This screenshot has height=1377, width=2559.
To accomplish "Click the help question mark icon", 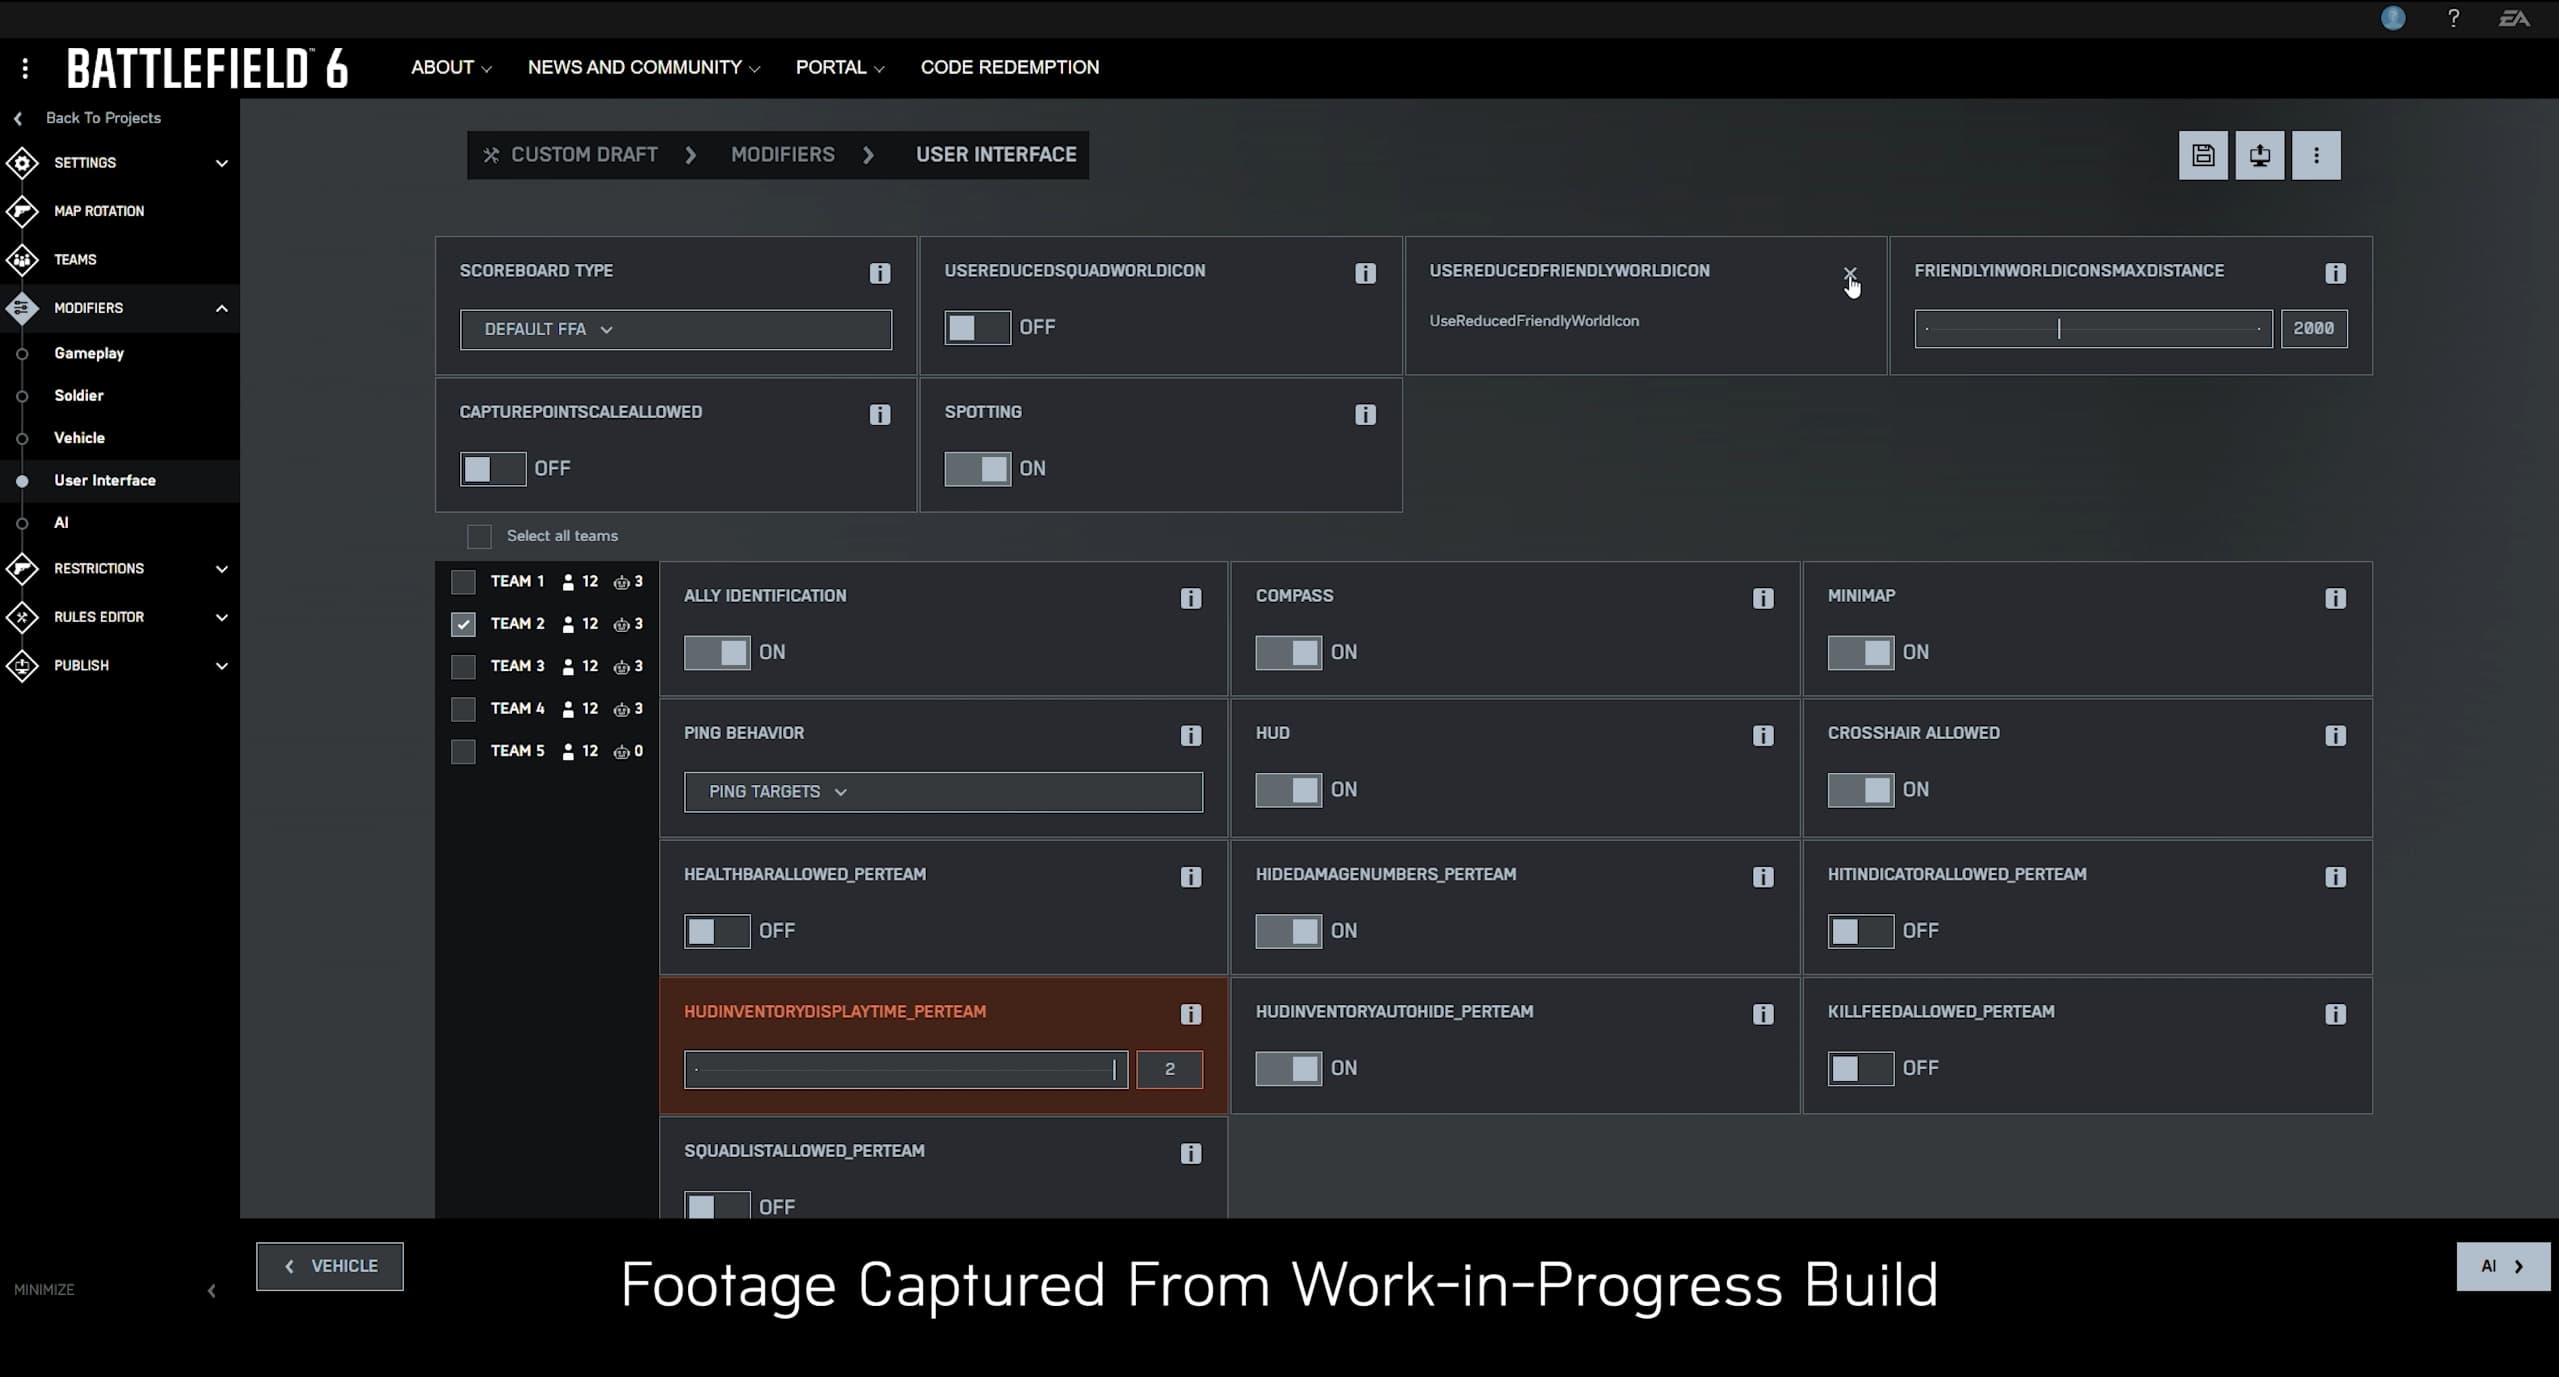I will click(x=2453, y=18).
